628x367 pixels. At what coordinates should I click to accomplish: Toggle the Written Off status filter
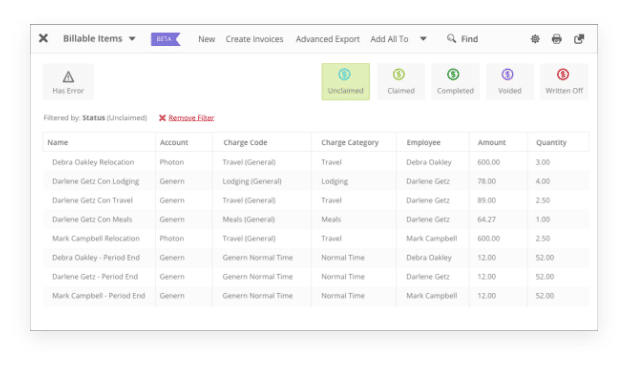(564, 82)
